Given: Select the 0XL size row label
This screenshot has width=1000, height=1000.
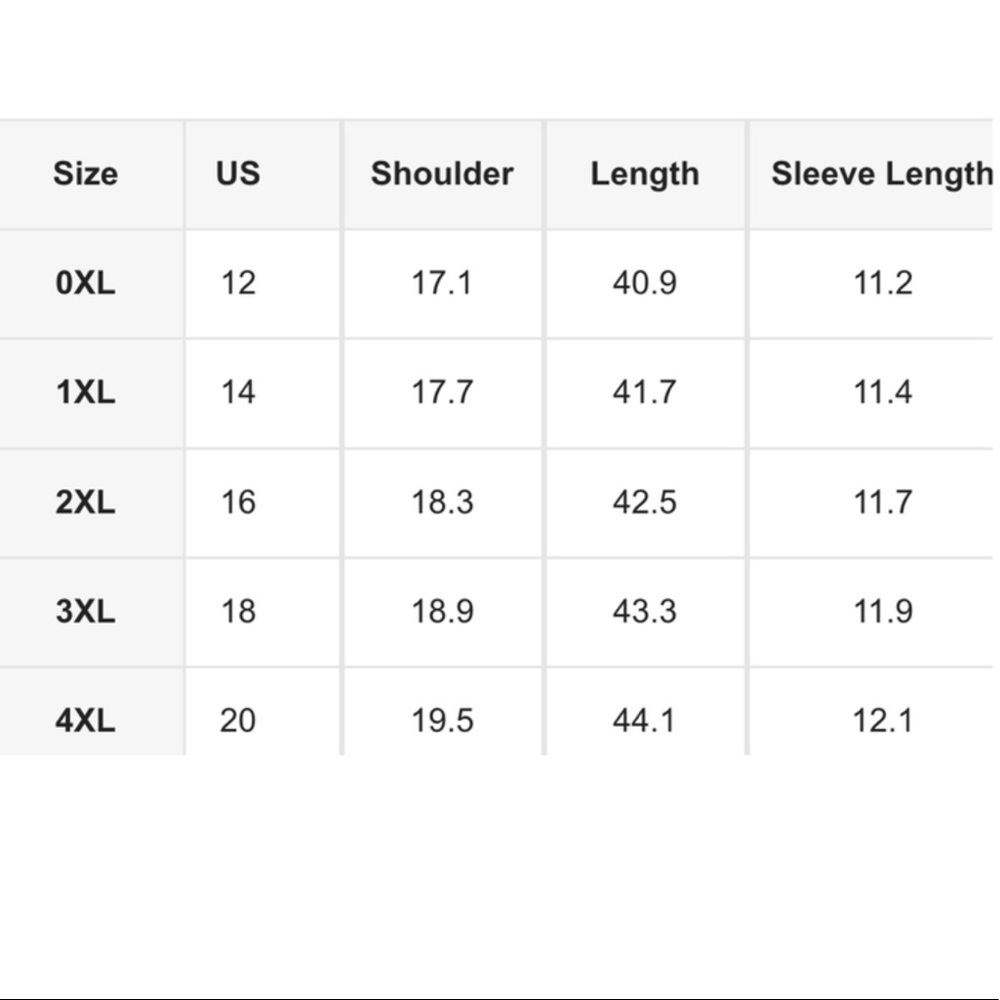Looking at the screenshot, I should tap(85, 283).
